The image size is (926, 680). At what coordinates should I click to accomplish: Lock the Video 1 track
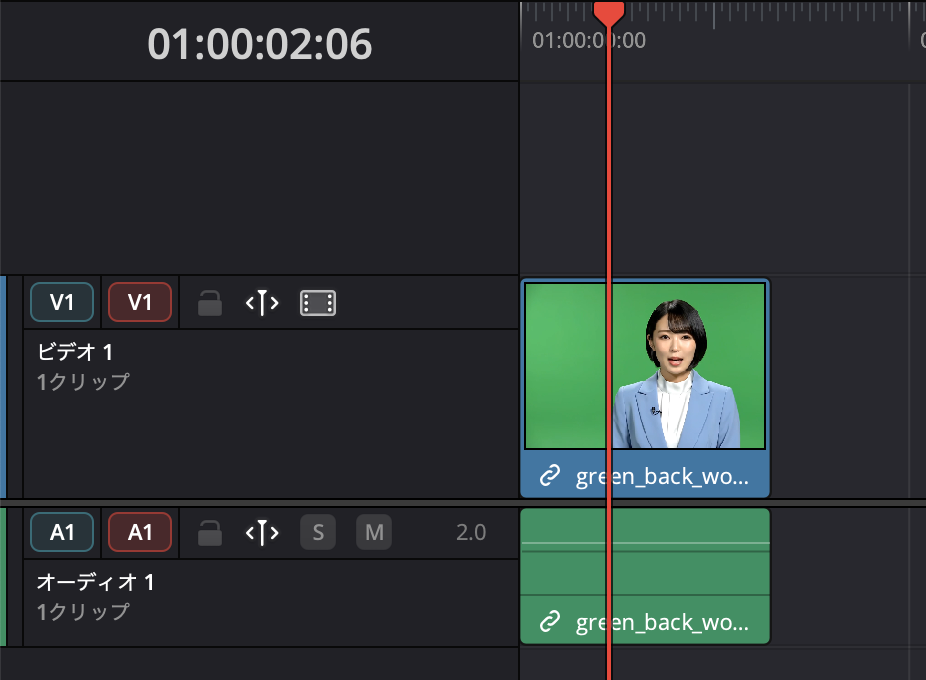pos(210,303)
